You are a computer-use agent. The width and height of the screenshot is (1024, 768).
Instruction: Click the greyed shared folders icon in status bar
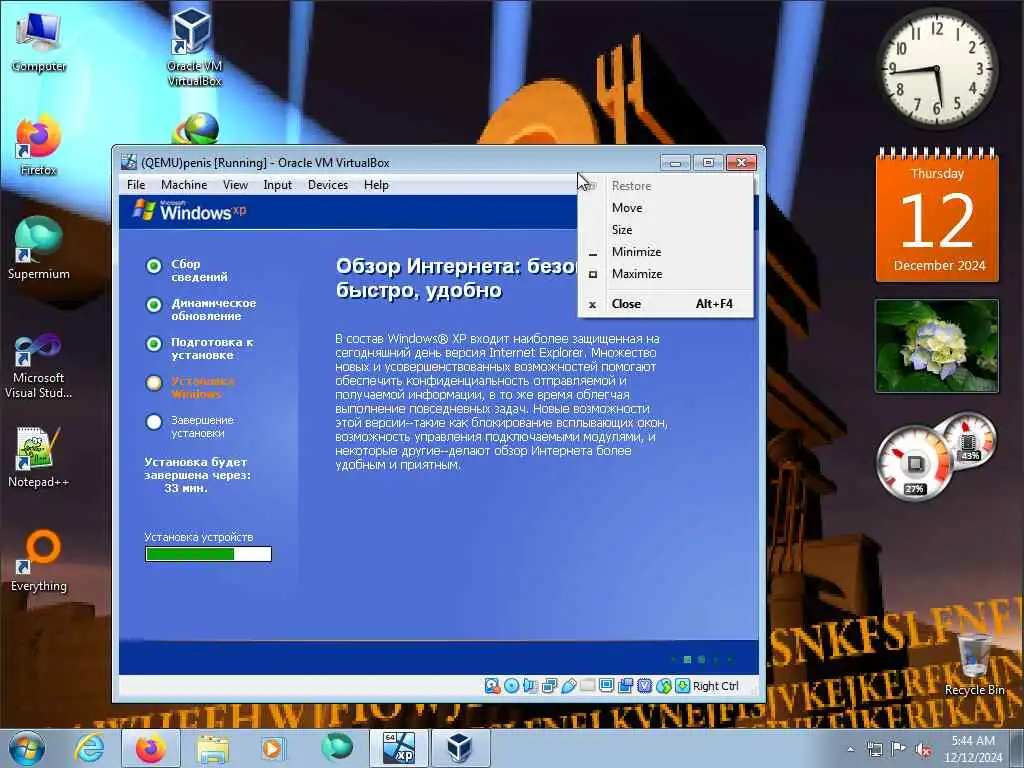click(x=587, y=686)
